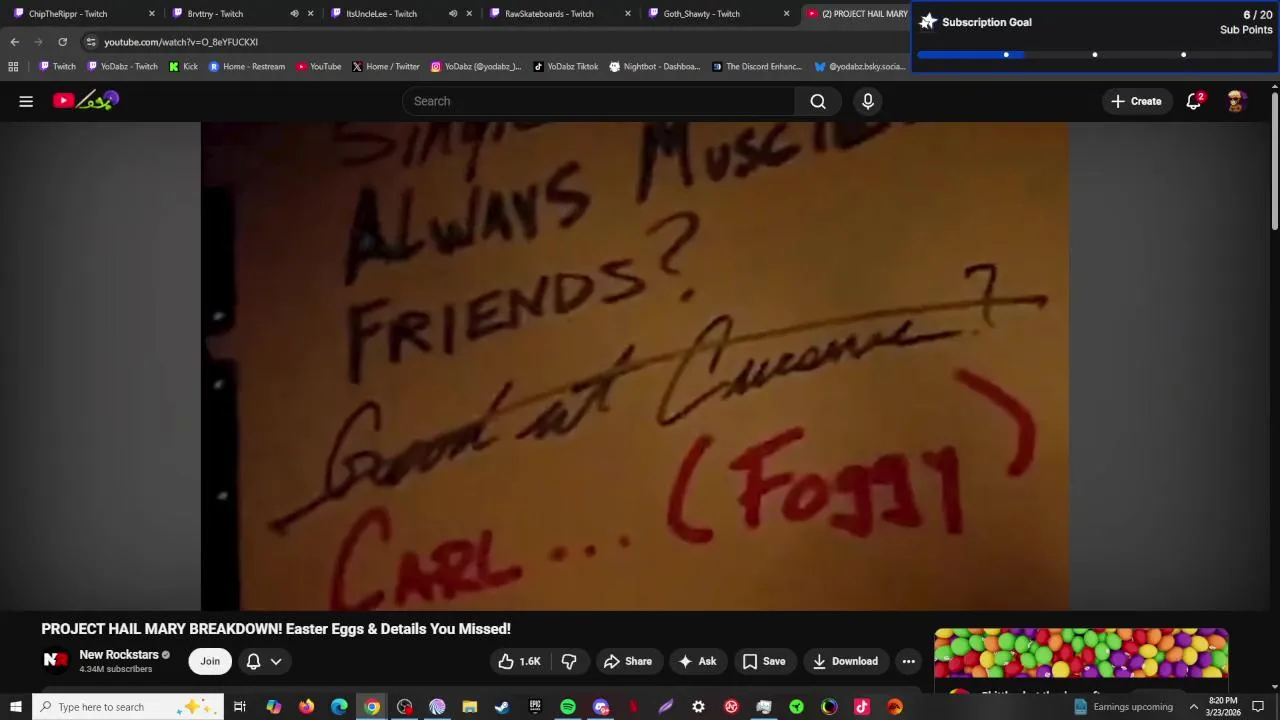
Task: Go back in browser history
Action: [14, 42]
